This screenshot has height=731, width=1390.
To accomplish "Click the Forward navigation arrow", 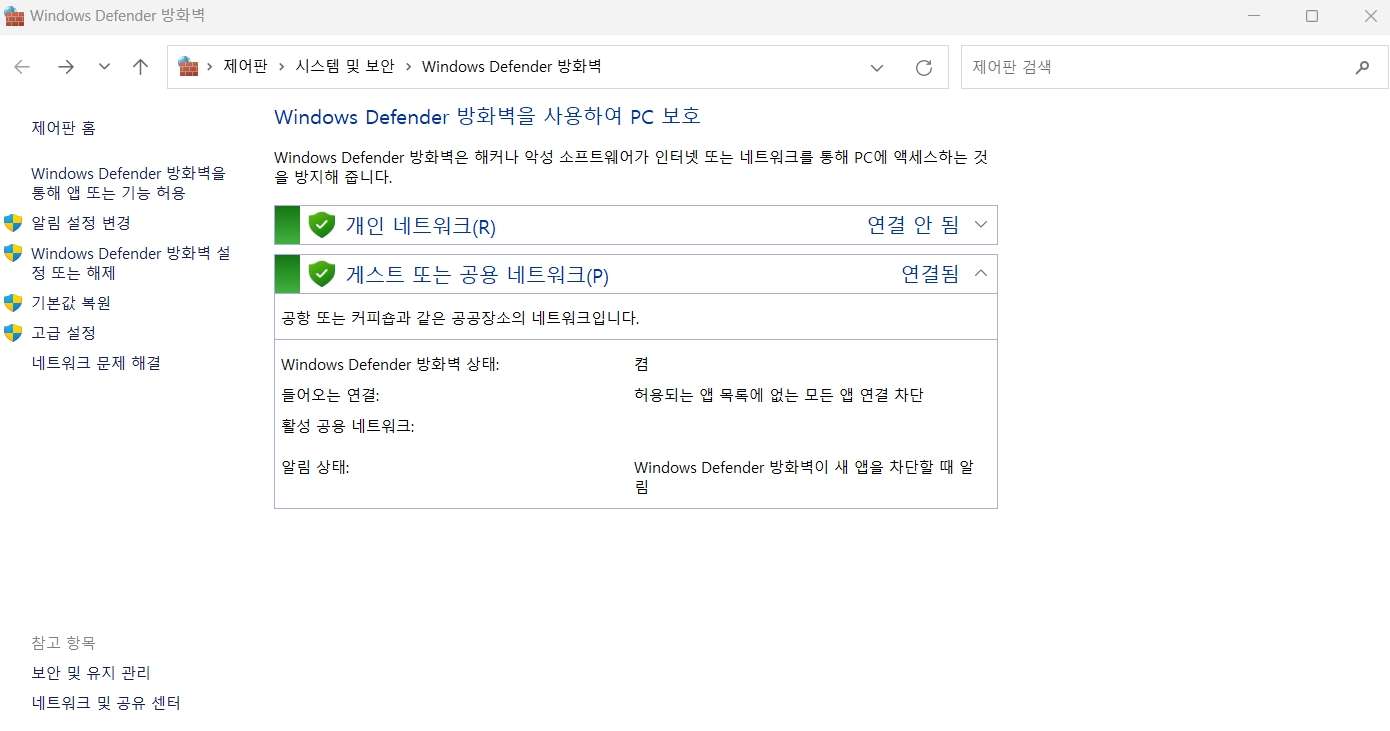I will point(66,67).
